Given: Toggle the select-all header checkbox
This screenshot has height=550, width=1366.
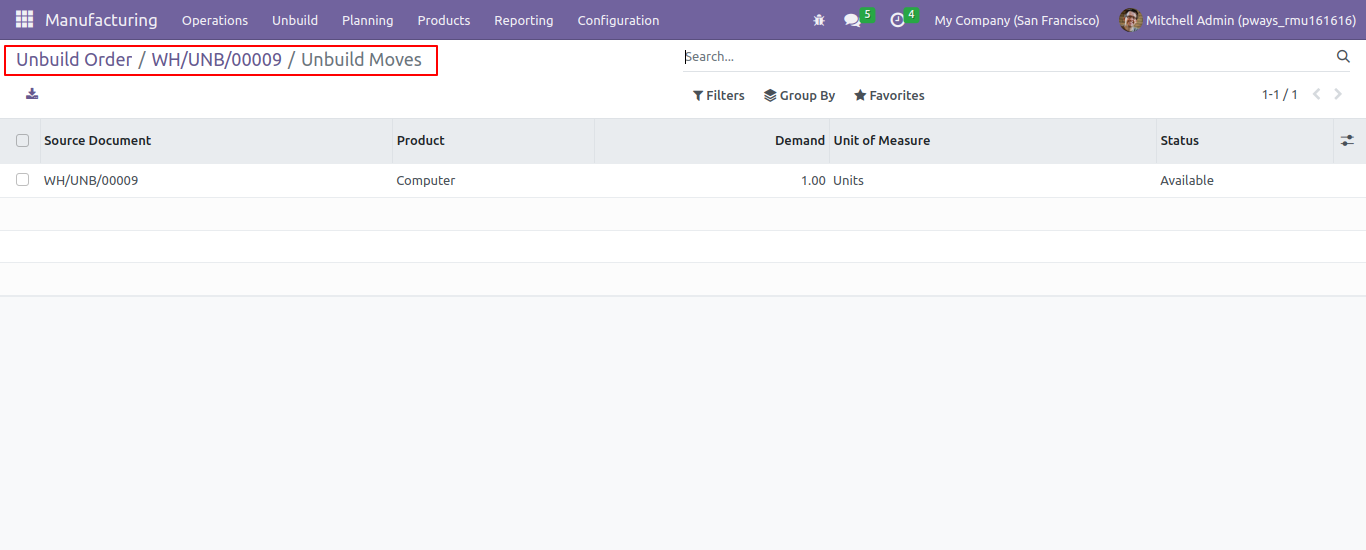Looking at the screenshot, I should (x=22, y=141).
